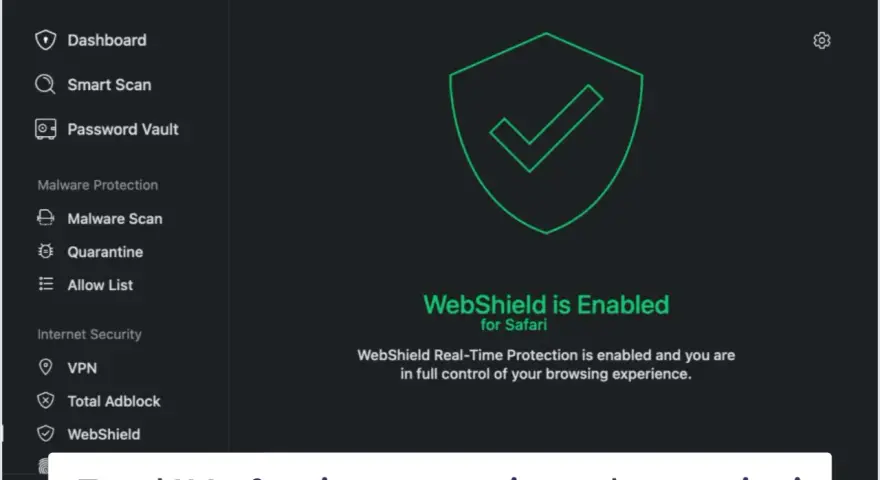
Task: Click the Allow List bullets icon
Action: 45,284
